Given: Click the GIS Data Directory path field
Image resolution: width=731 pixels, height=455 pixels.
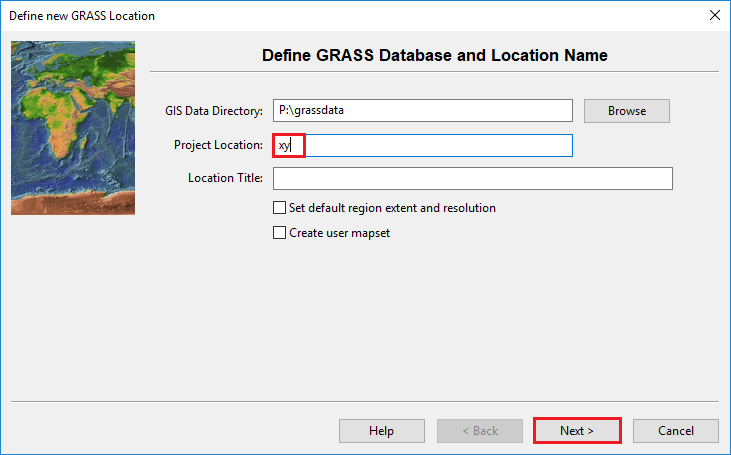Looking at the screenshot, I should (422, 111).
